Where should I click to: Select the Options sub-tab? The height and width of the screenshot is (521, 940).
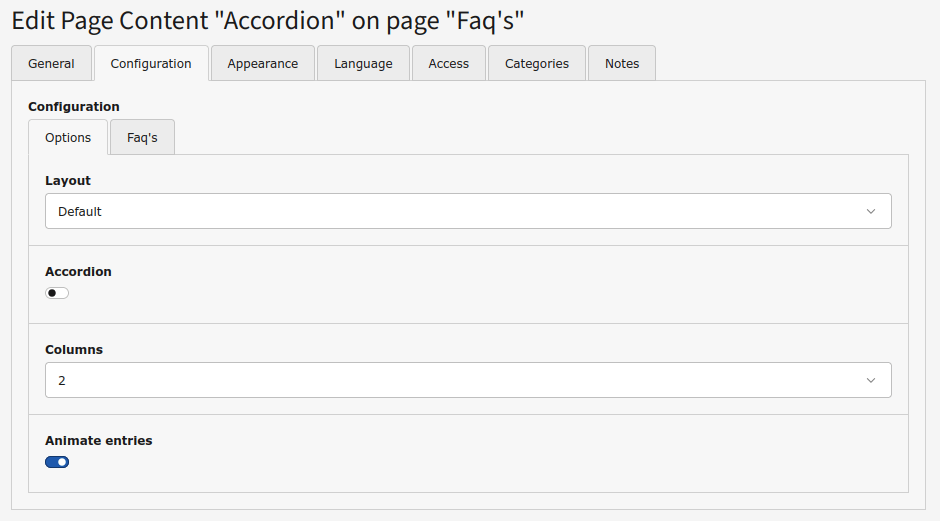point(68,138)
